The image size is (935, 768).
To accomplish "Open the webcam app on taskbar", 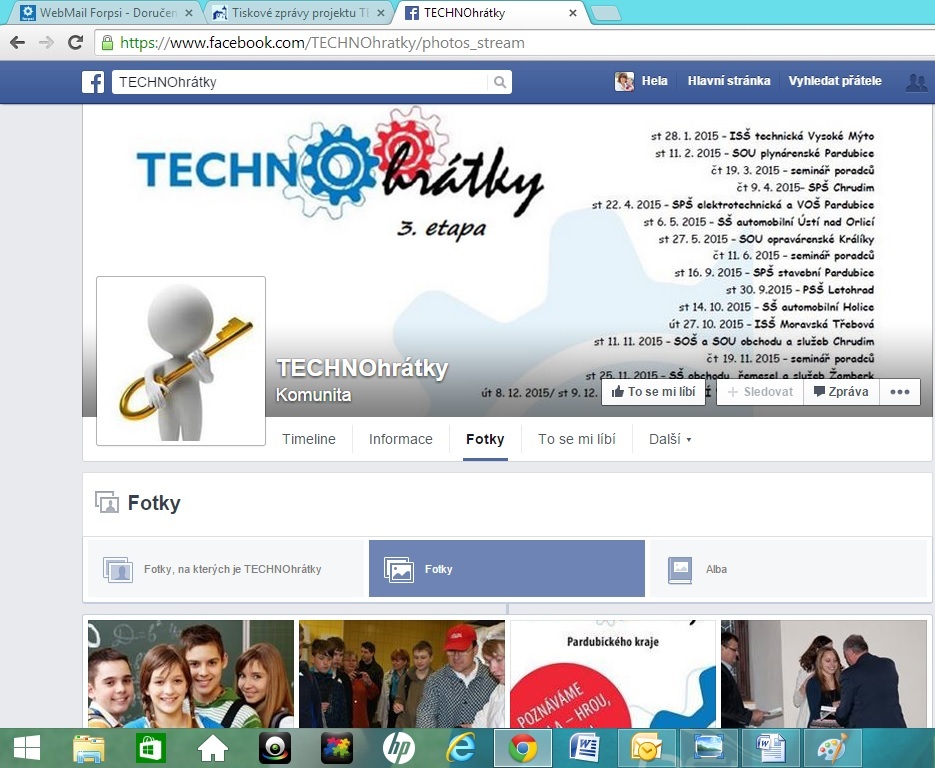I will click(275, 748).
